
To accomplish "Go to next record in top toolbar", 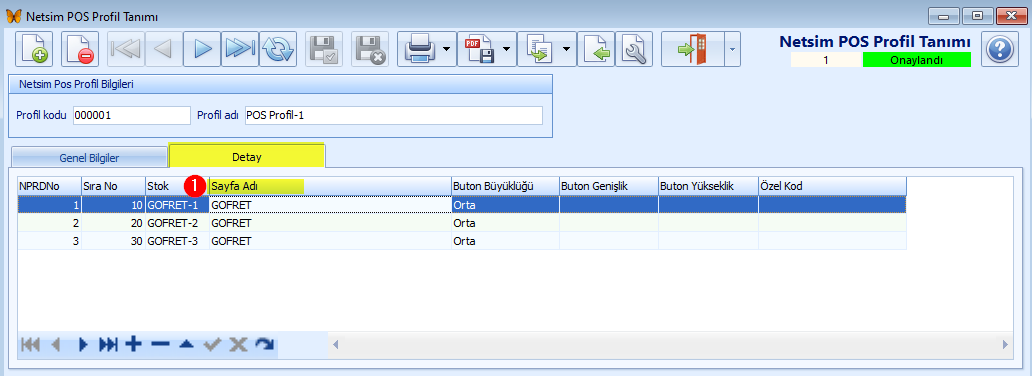I will [x=201, y=49].
